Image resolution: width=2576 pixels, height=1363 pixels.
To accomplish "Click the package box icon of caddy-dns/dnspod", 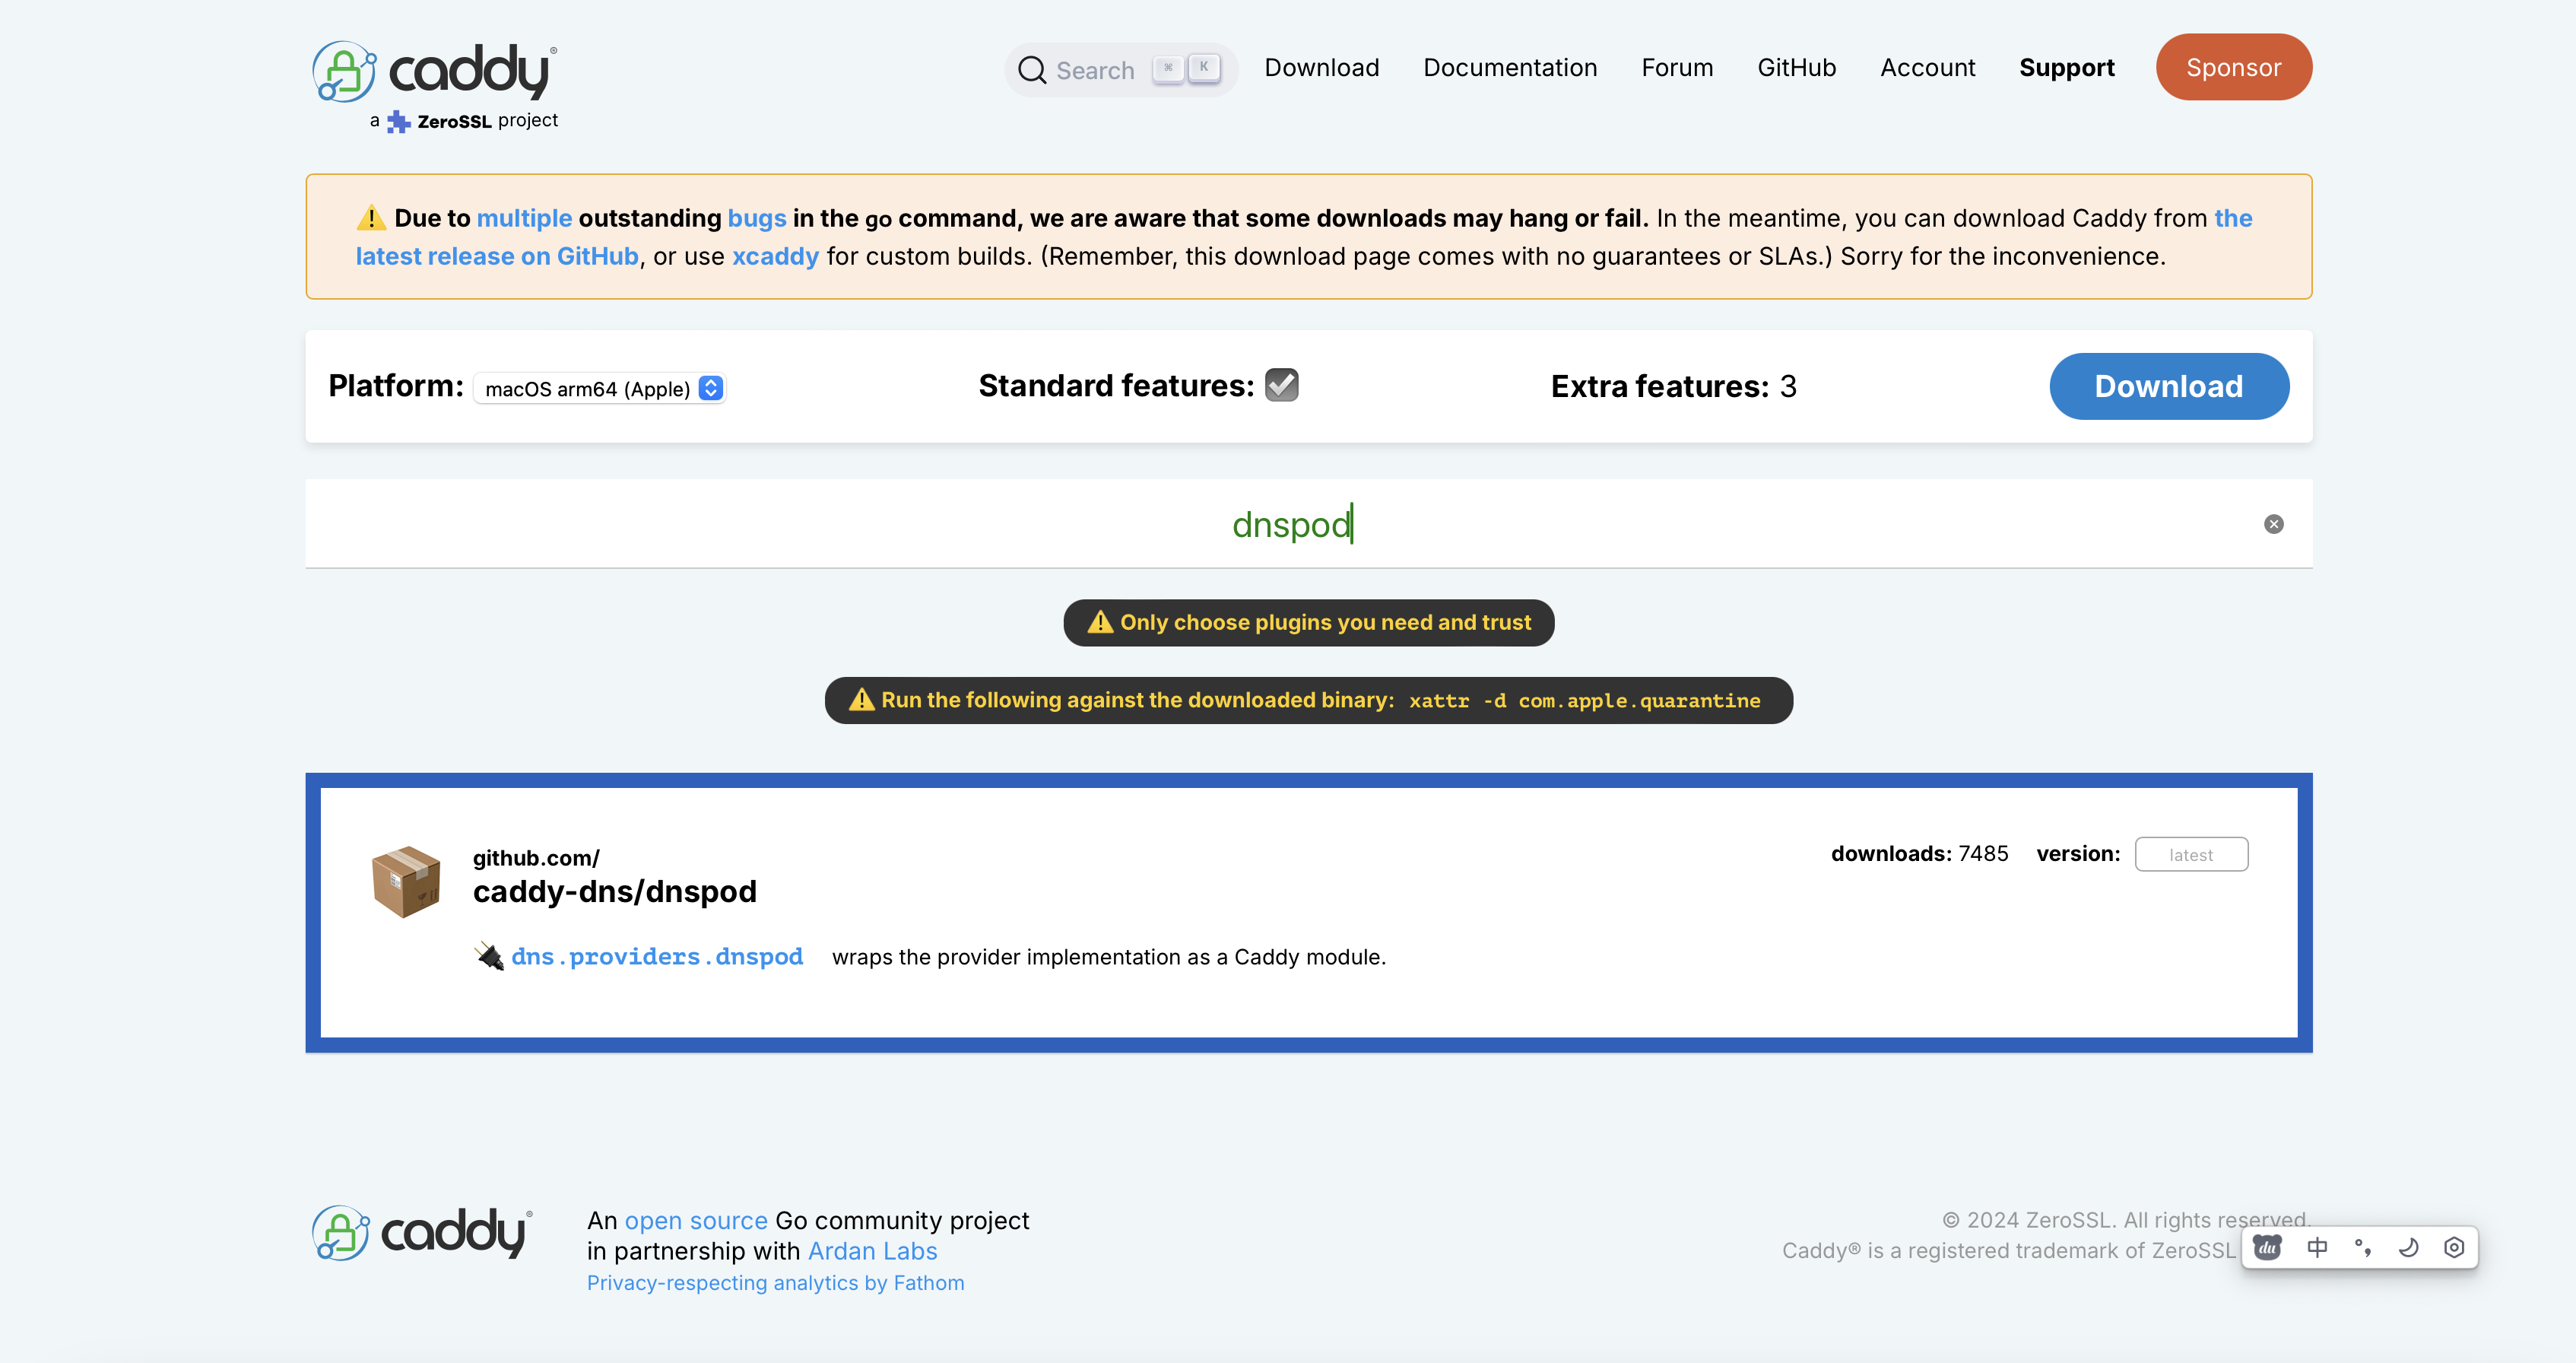I will 406,881.
